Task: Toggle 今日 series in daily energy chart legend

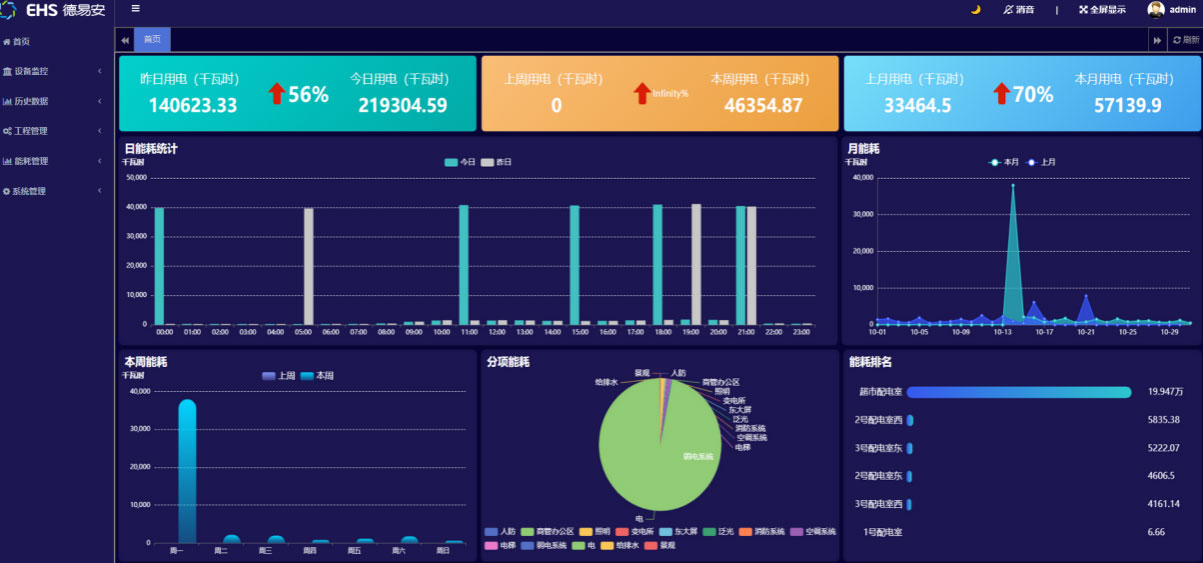Action: (451, 162)
